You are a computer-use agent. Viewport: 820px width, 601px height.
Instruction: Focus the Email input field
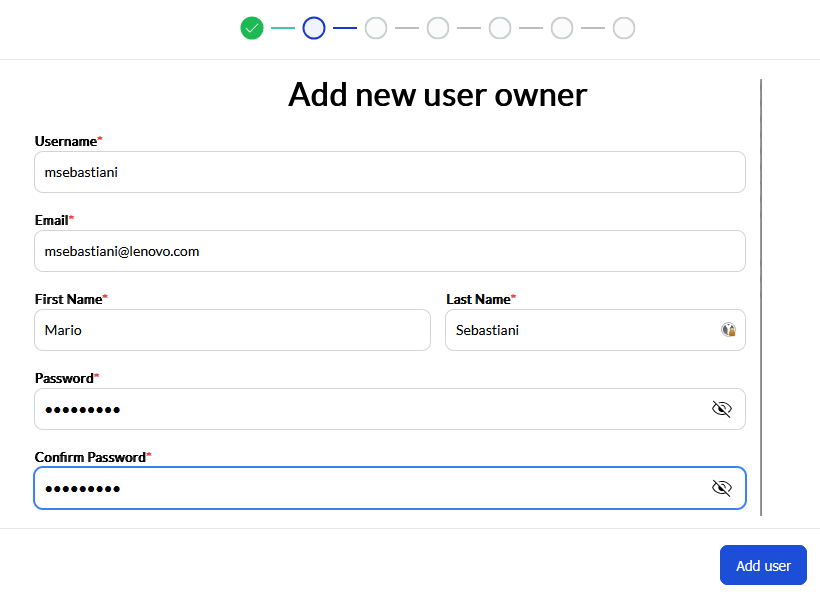389,251
